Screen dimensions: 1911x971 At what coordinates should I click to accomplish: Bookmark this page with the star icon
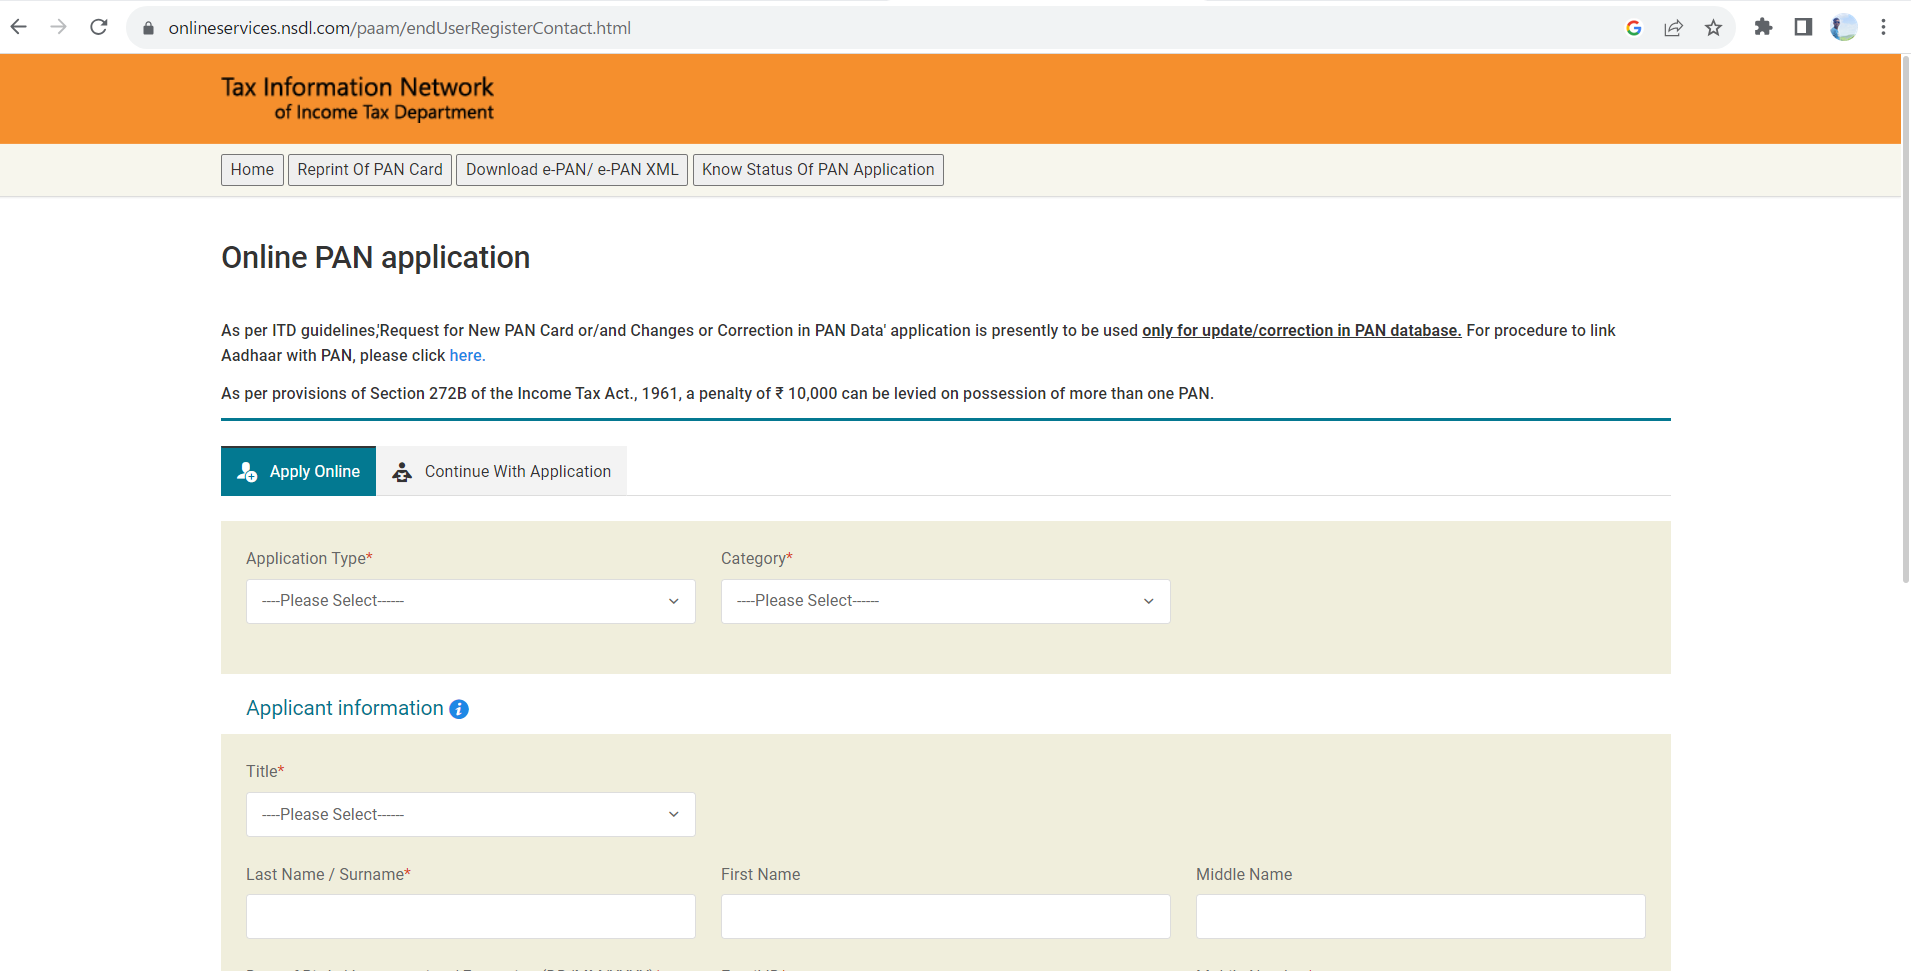click(1713, 28)
